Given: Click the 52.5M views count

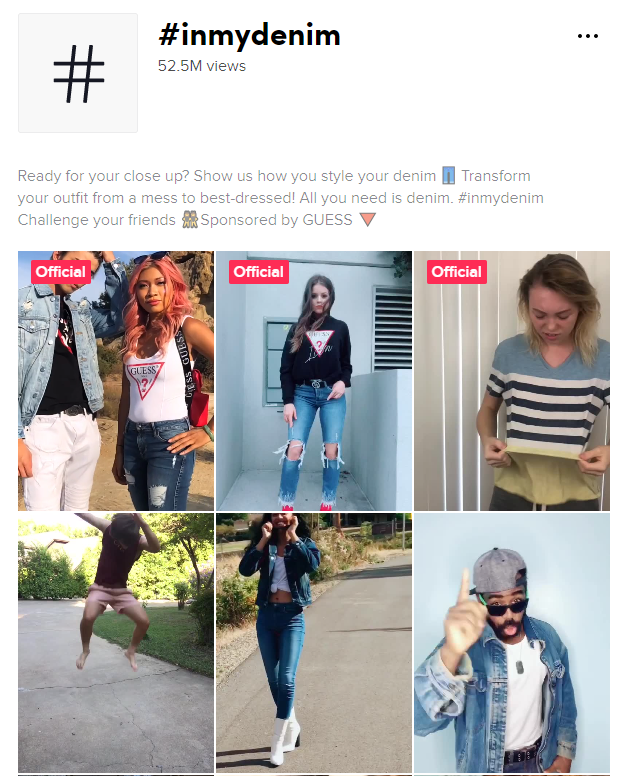Looking at the screenshot, I should tap(202, 66).
